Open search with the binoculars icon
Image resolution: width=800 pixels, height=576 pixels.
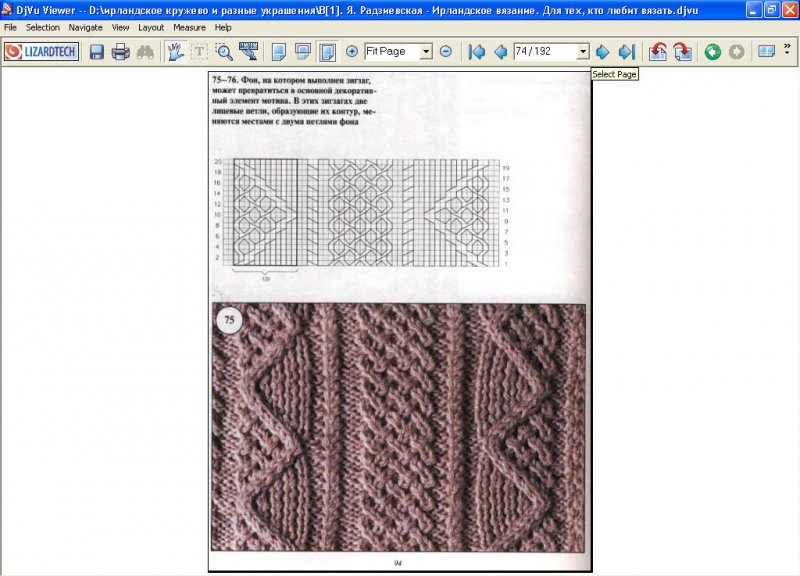coord(145,52)
